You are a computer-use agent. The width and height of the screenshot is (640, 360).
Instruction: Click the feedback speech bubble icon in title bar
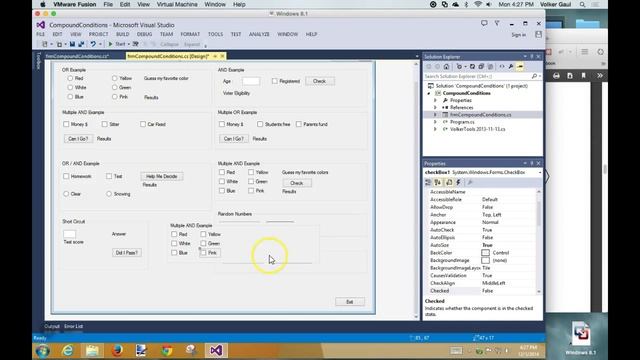pos(484,24)
